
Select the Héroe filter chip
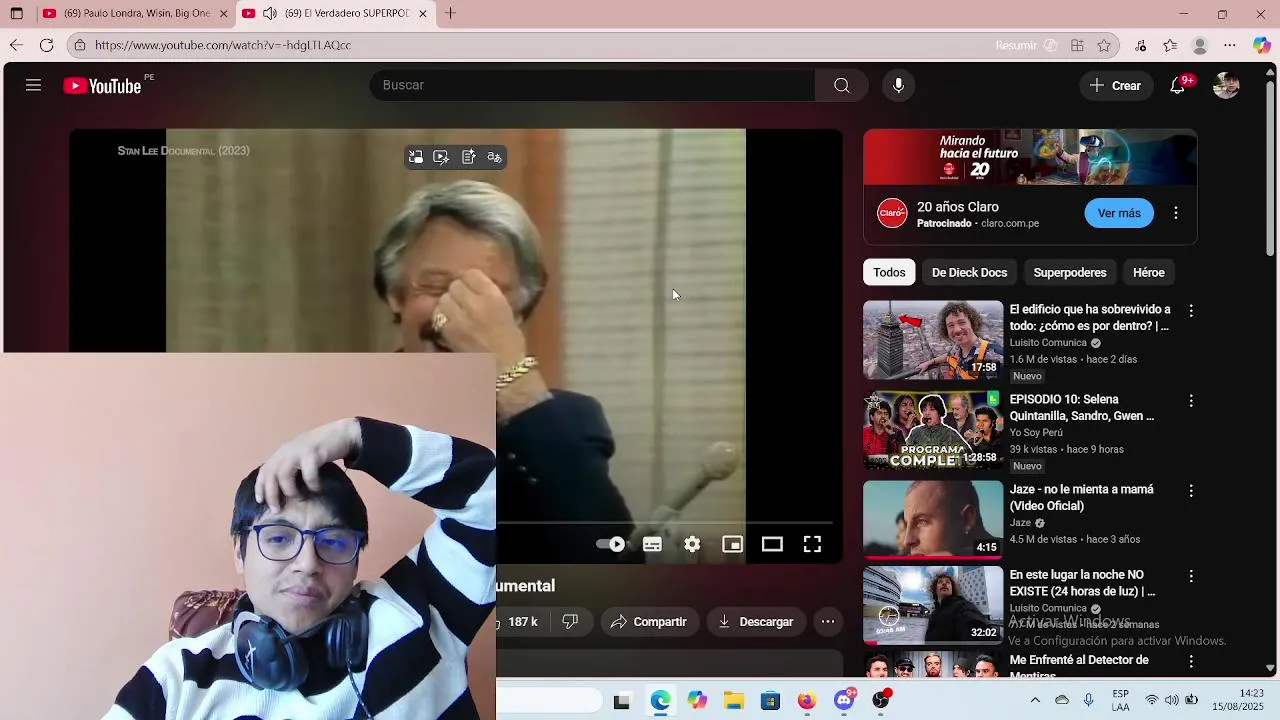1149,272
